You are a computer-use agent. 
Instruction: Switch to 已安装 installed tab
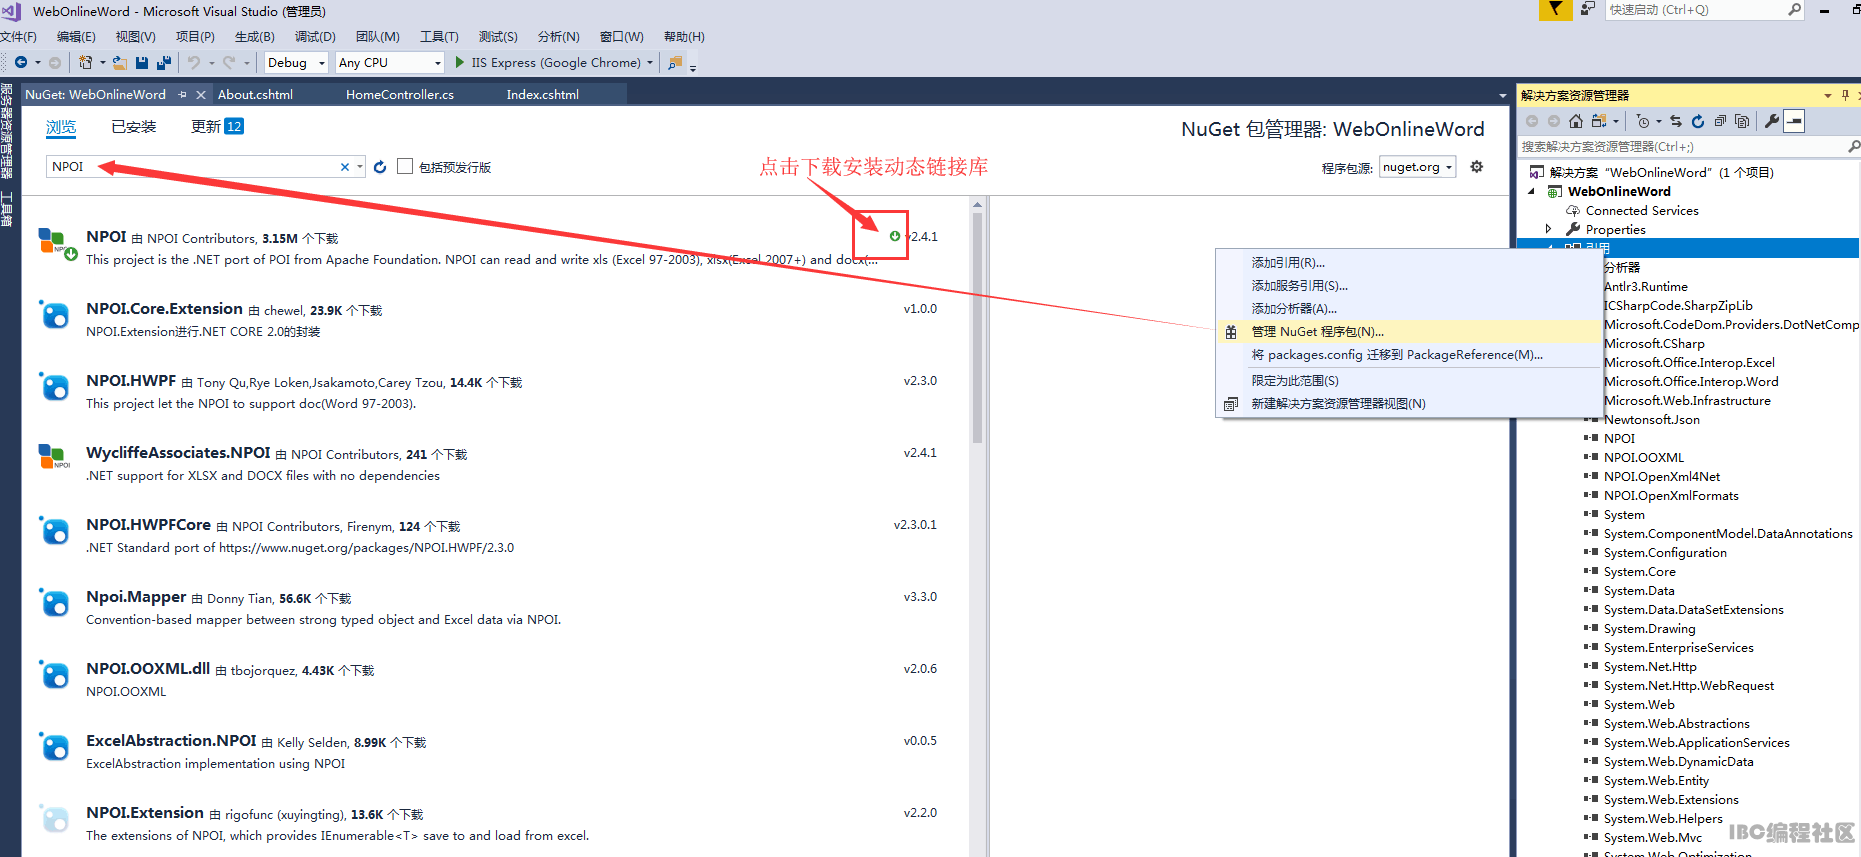coord(134,127)
